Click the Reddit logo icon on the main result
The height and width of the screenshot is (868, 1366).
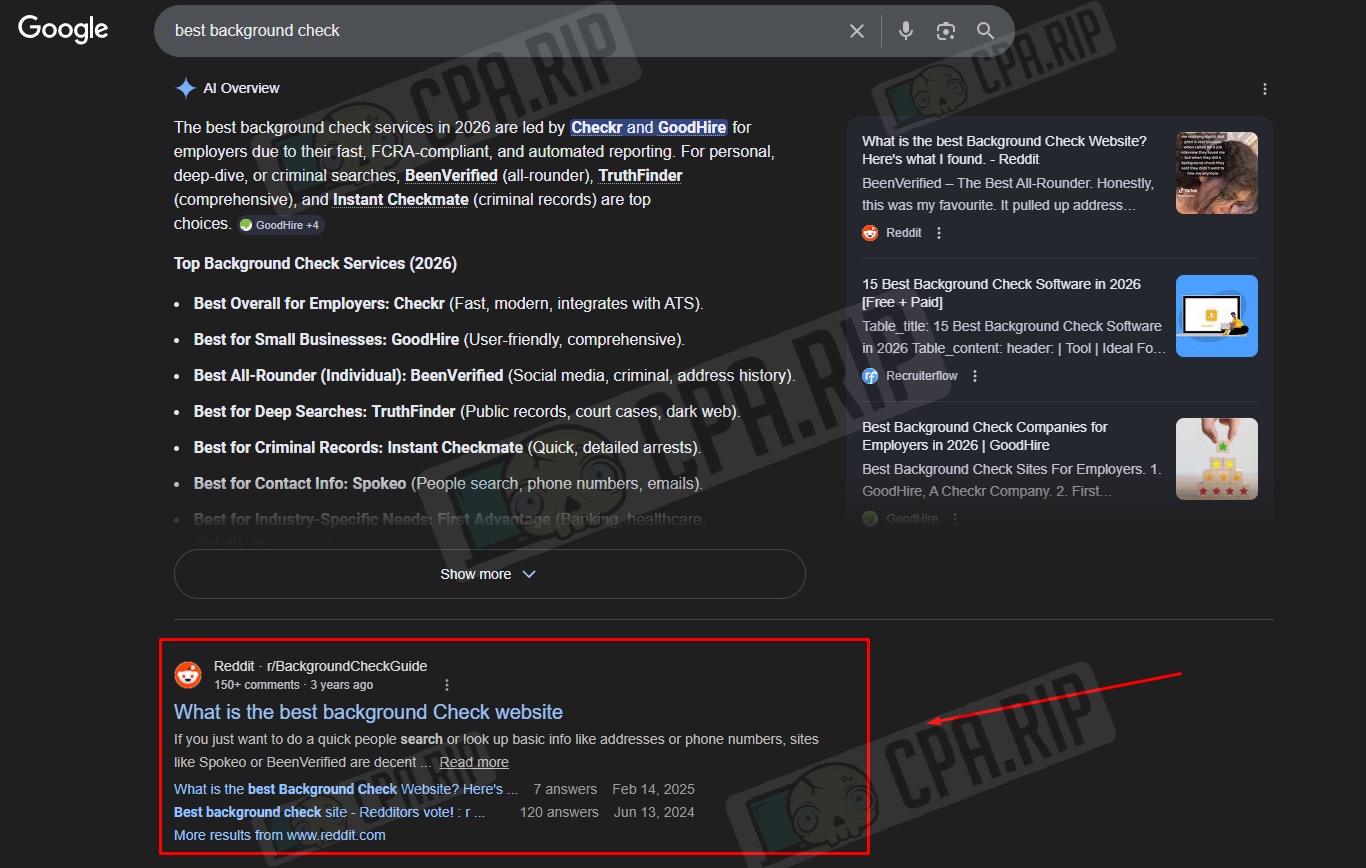click(190, 674)
